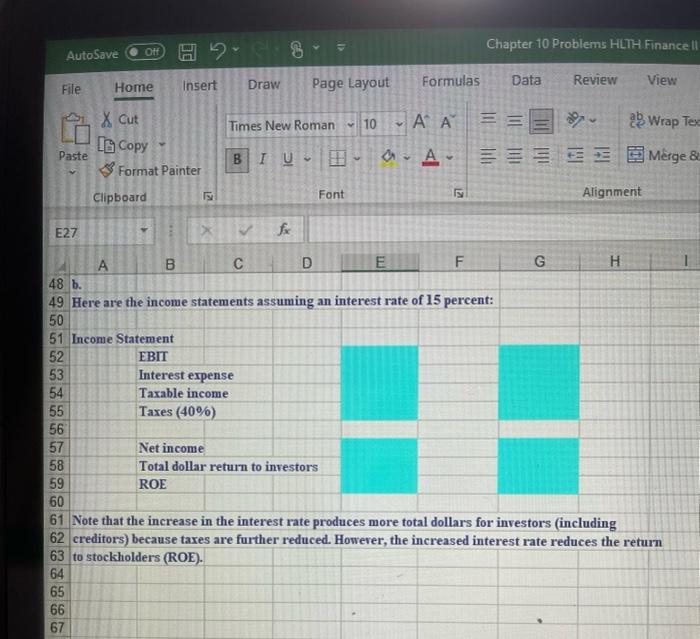Click the Orientation angled text icon
Viewport: 700px width, 639px height.
(575, 120)
